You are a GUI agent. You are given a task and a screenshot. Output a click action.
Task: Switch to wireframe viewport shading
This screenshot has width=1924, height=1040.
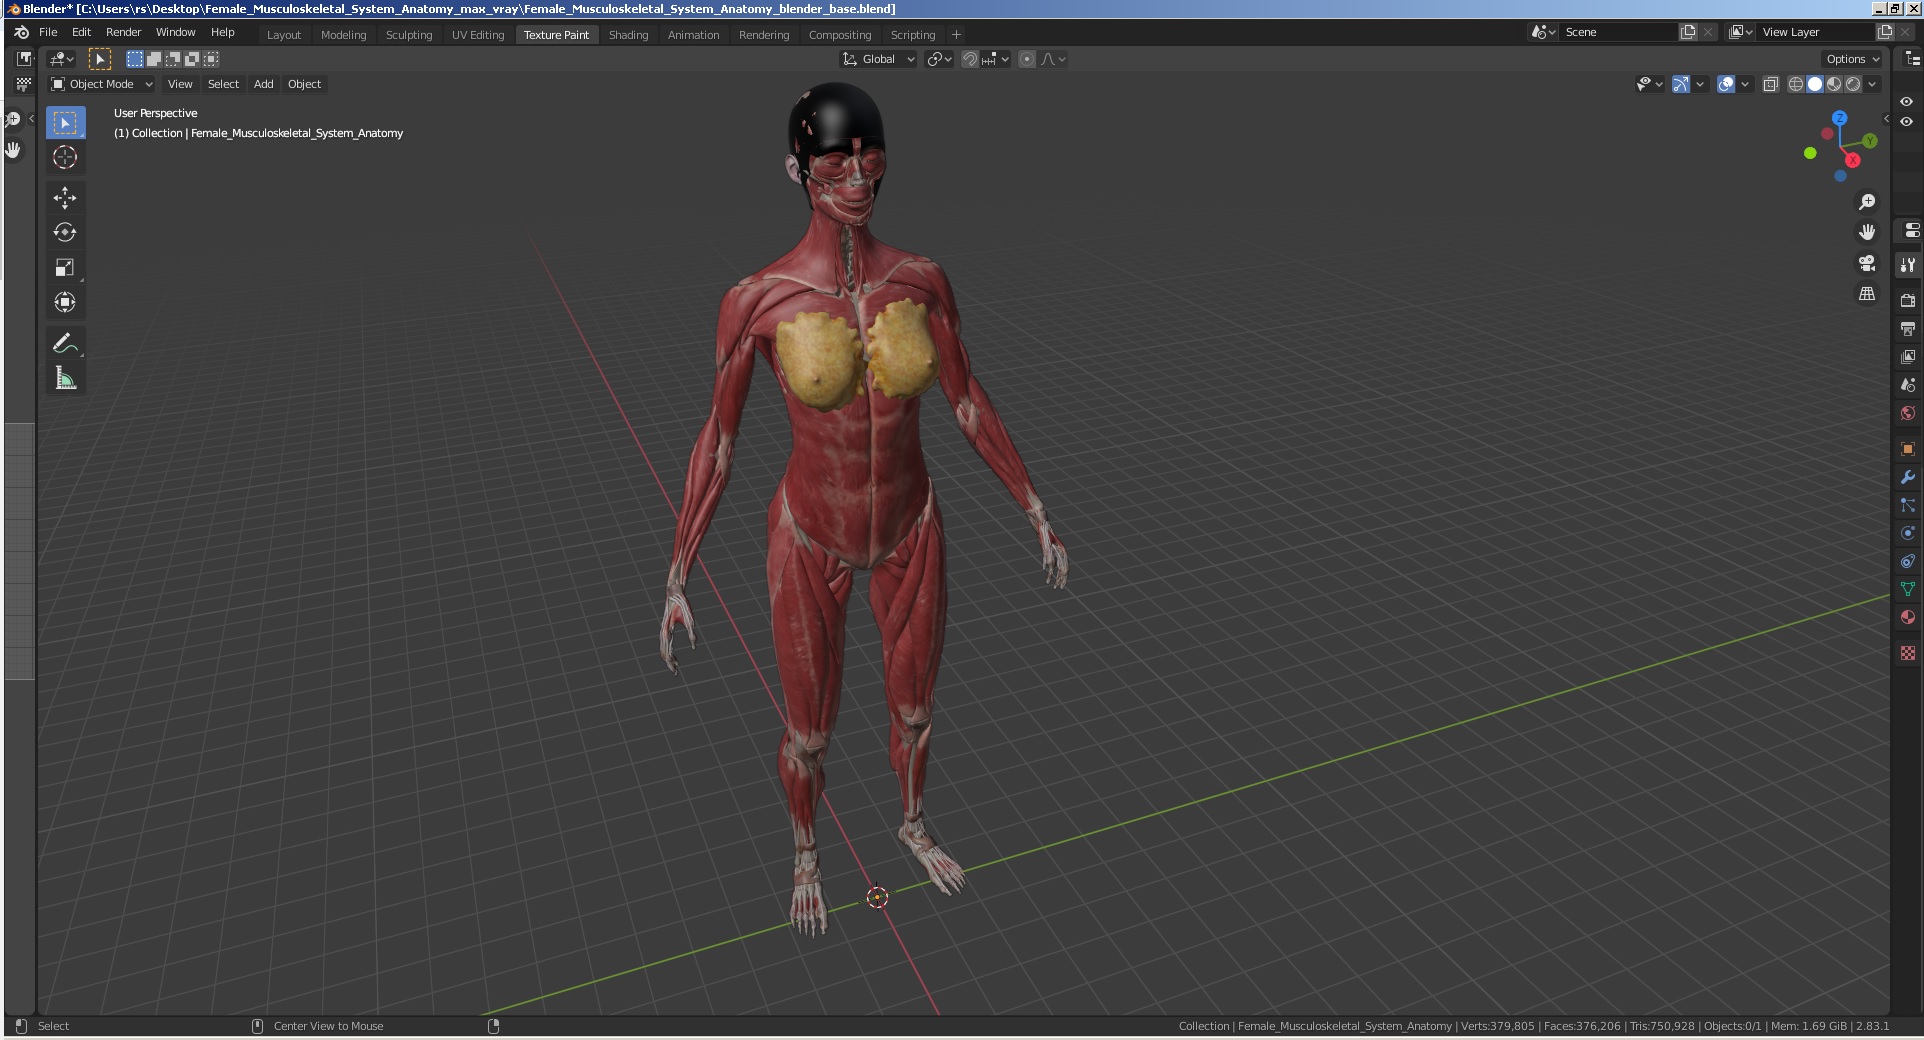[1796, 84]
